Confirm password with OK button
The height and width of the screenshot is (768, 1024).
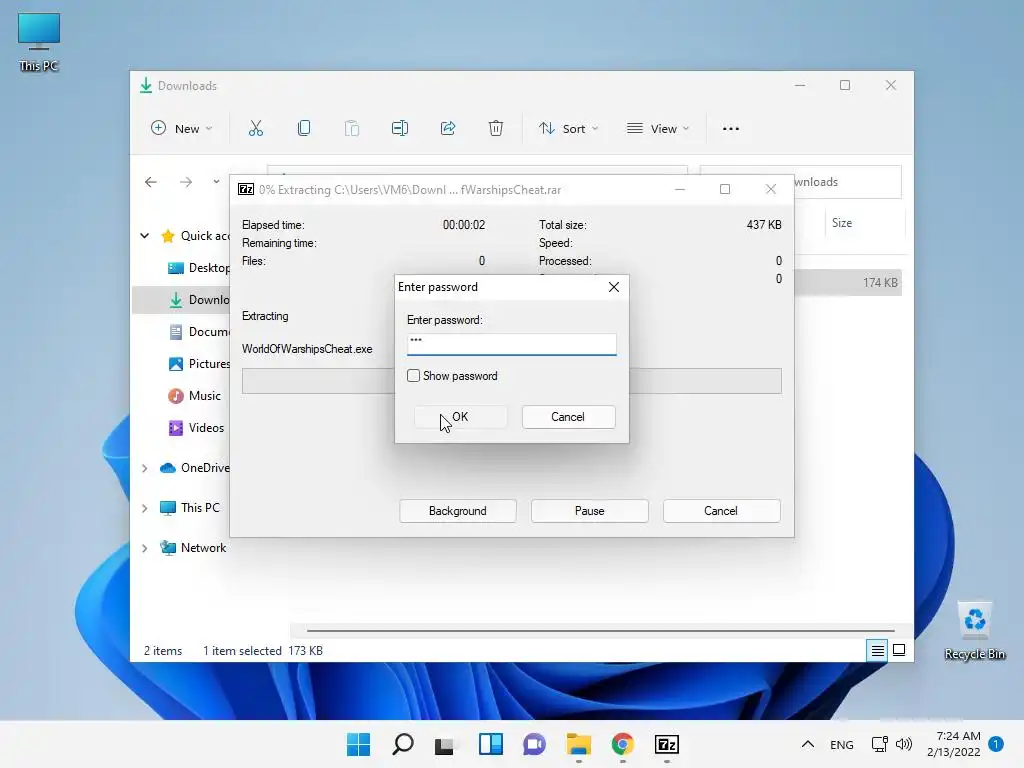(460, 417)
